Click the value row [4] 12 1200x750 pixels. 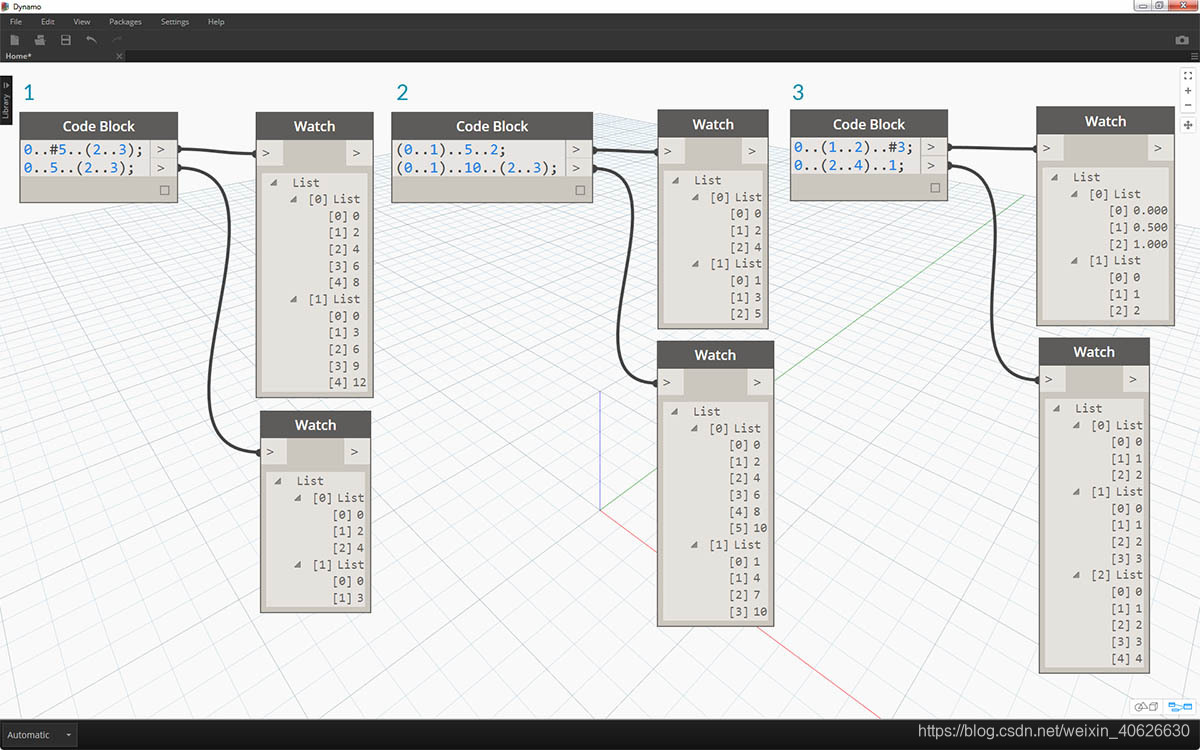pyautogui.click(x=348, y=382)
